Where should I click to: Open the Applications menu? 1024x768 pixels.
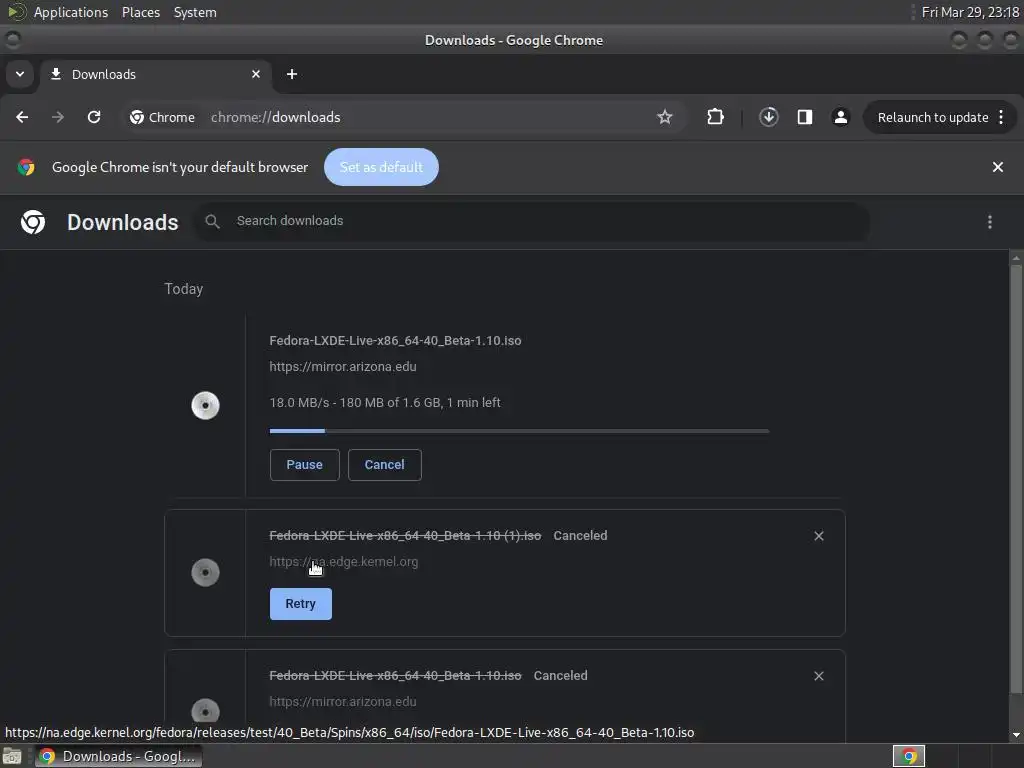pos(71,12)
